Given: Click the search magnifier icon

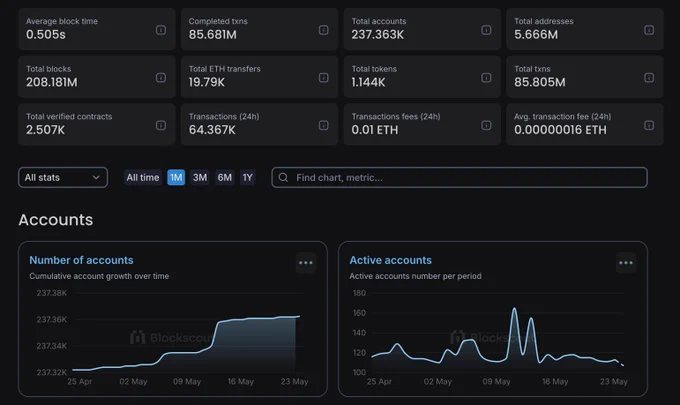Looking at the screenshot, I should point(283,177).
